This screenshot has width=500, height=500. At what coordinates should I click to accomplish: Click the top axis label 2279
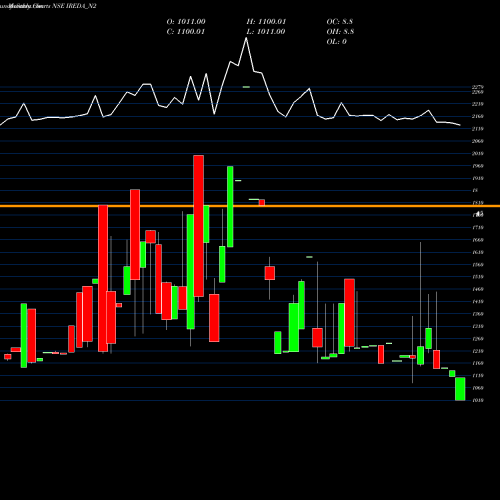(478, 87)
